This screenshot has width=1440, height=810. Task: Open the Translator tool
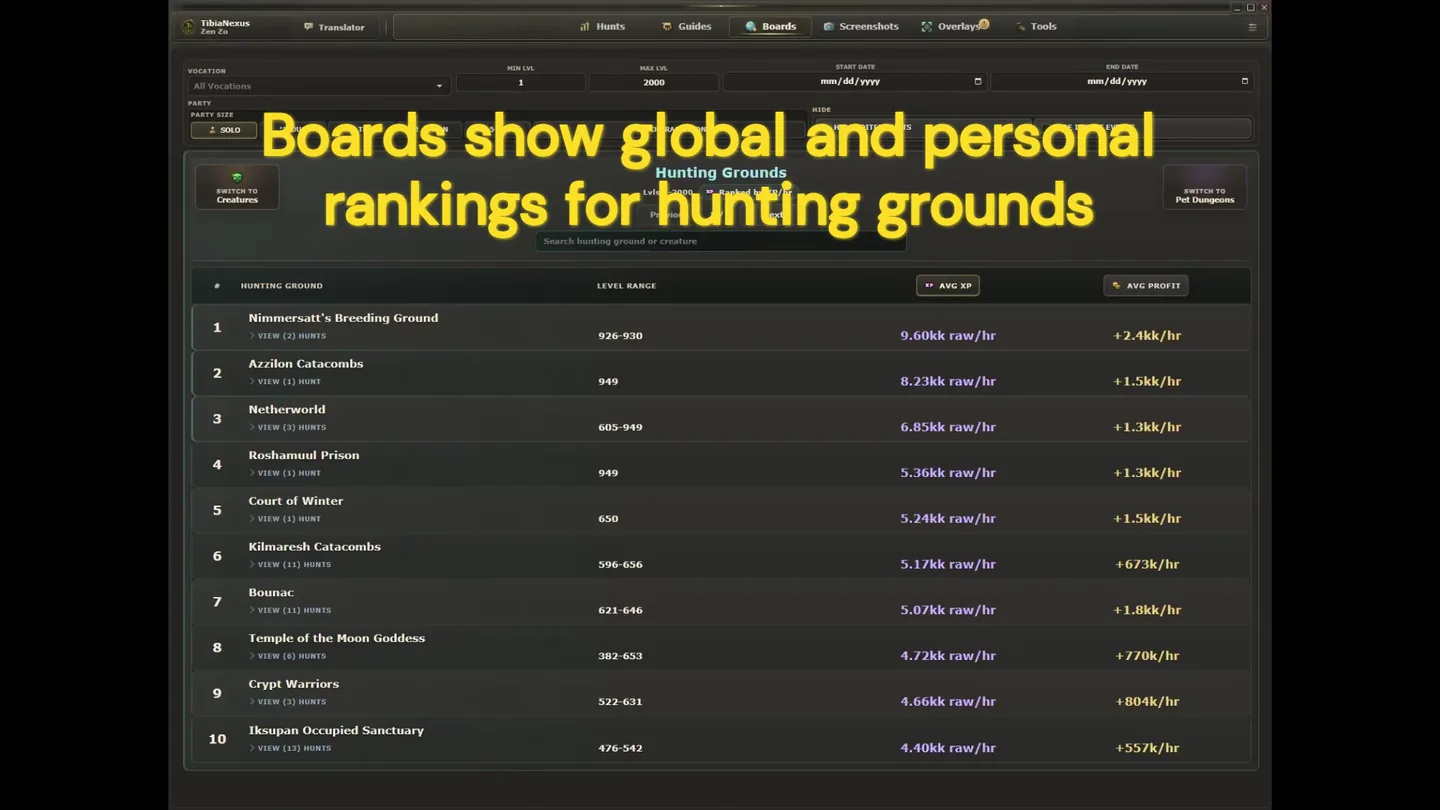coord(334,27)
